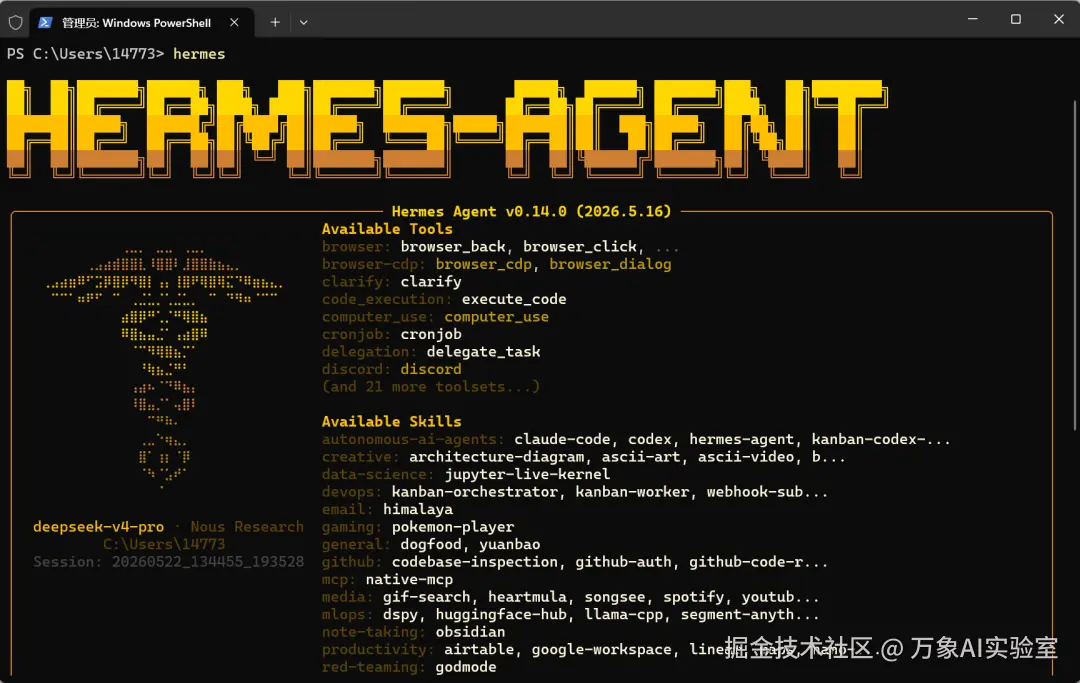Click 'ascii-video' skill name
This screenshot has height=683, width=1080.
[745, 456]
